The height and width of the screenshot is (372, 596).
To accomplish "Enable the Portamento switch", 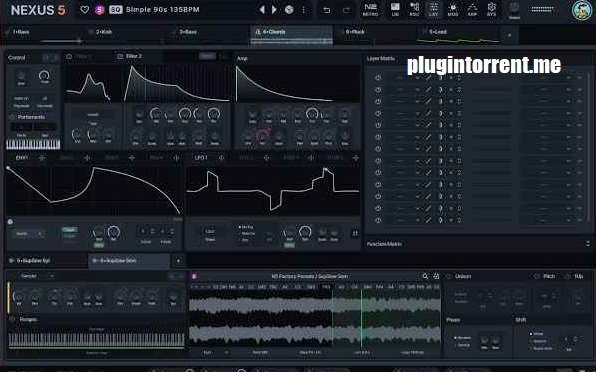I will [12, 117].
